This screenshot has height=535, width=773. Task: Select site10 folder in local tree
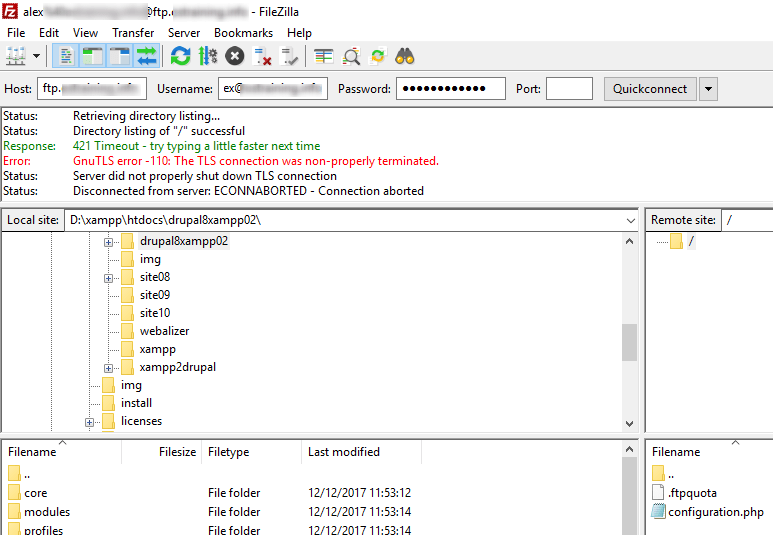tap(155, 313)
